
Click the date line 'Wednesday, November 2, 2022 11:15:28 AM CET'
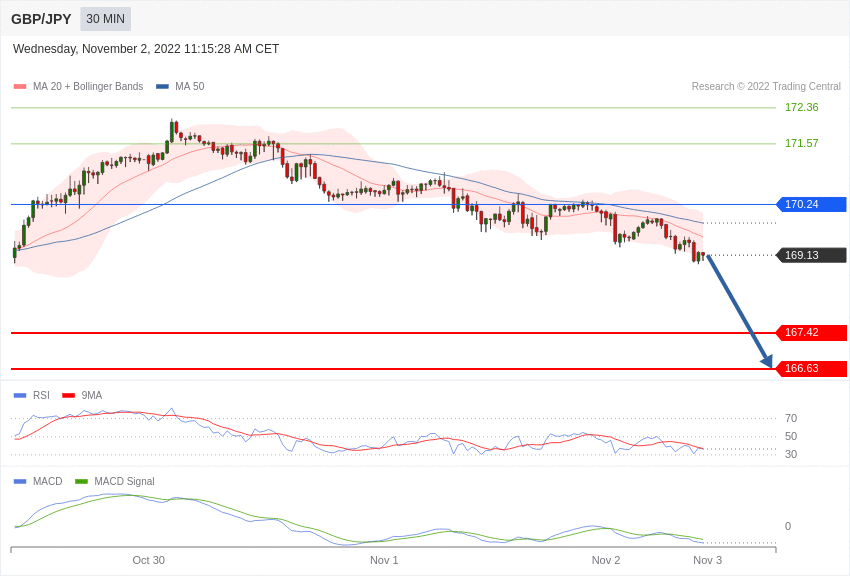(146, 49)
